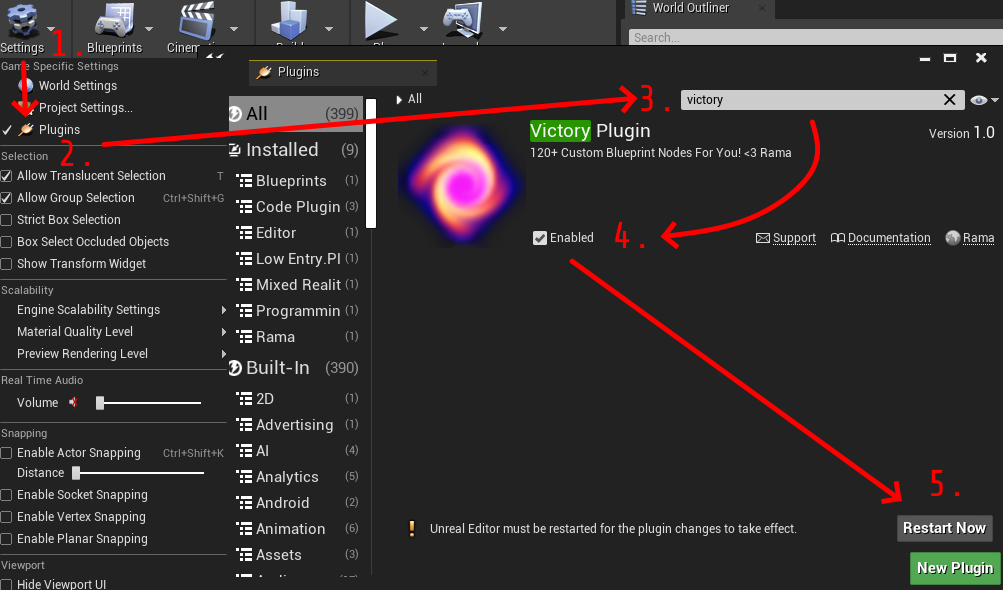The image size is (1003, 590).
Task: Adjust the snapping Distance slider
Action: click(x=138, y=473)
